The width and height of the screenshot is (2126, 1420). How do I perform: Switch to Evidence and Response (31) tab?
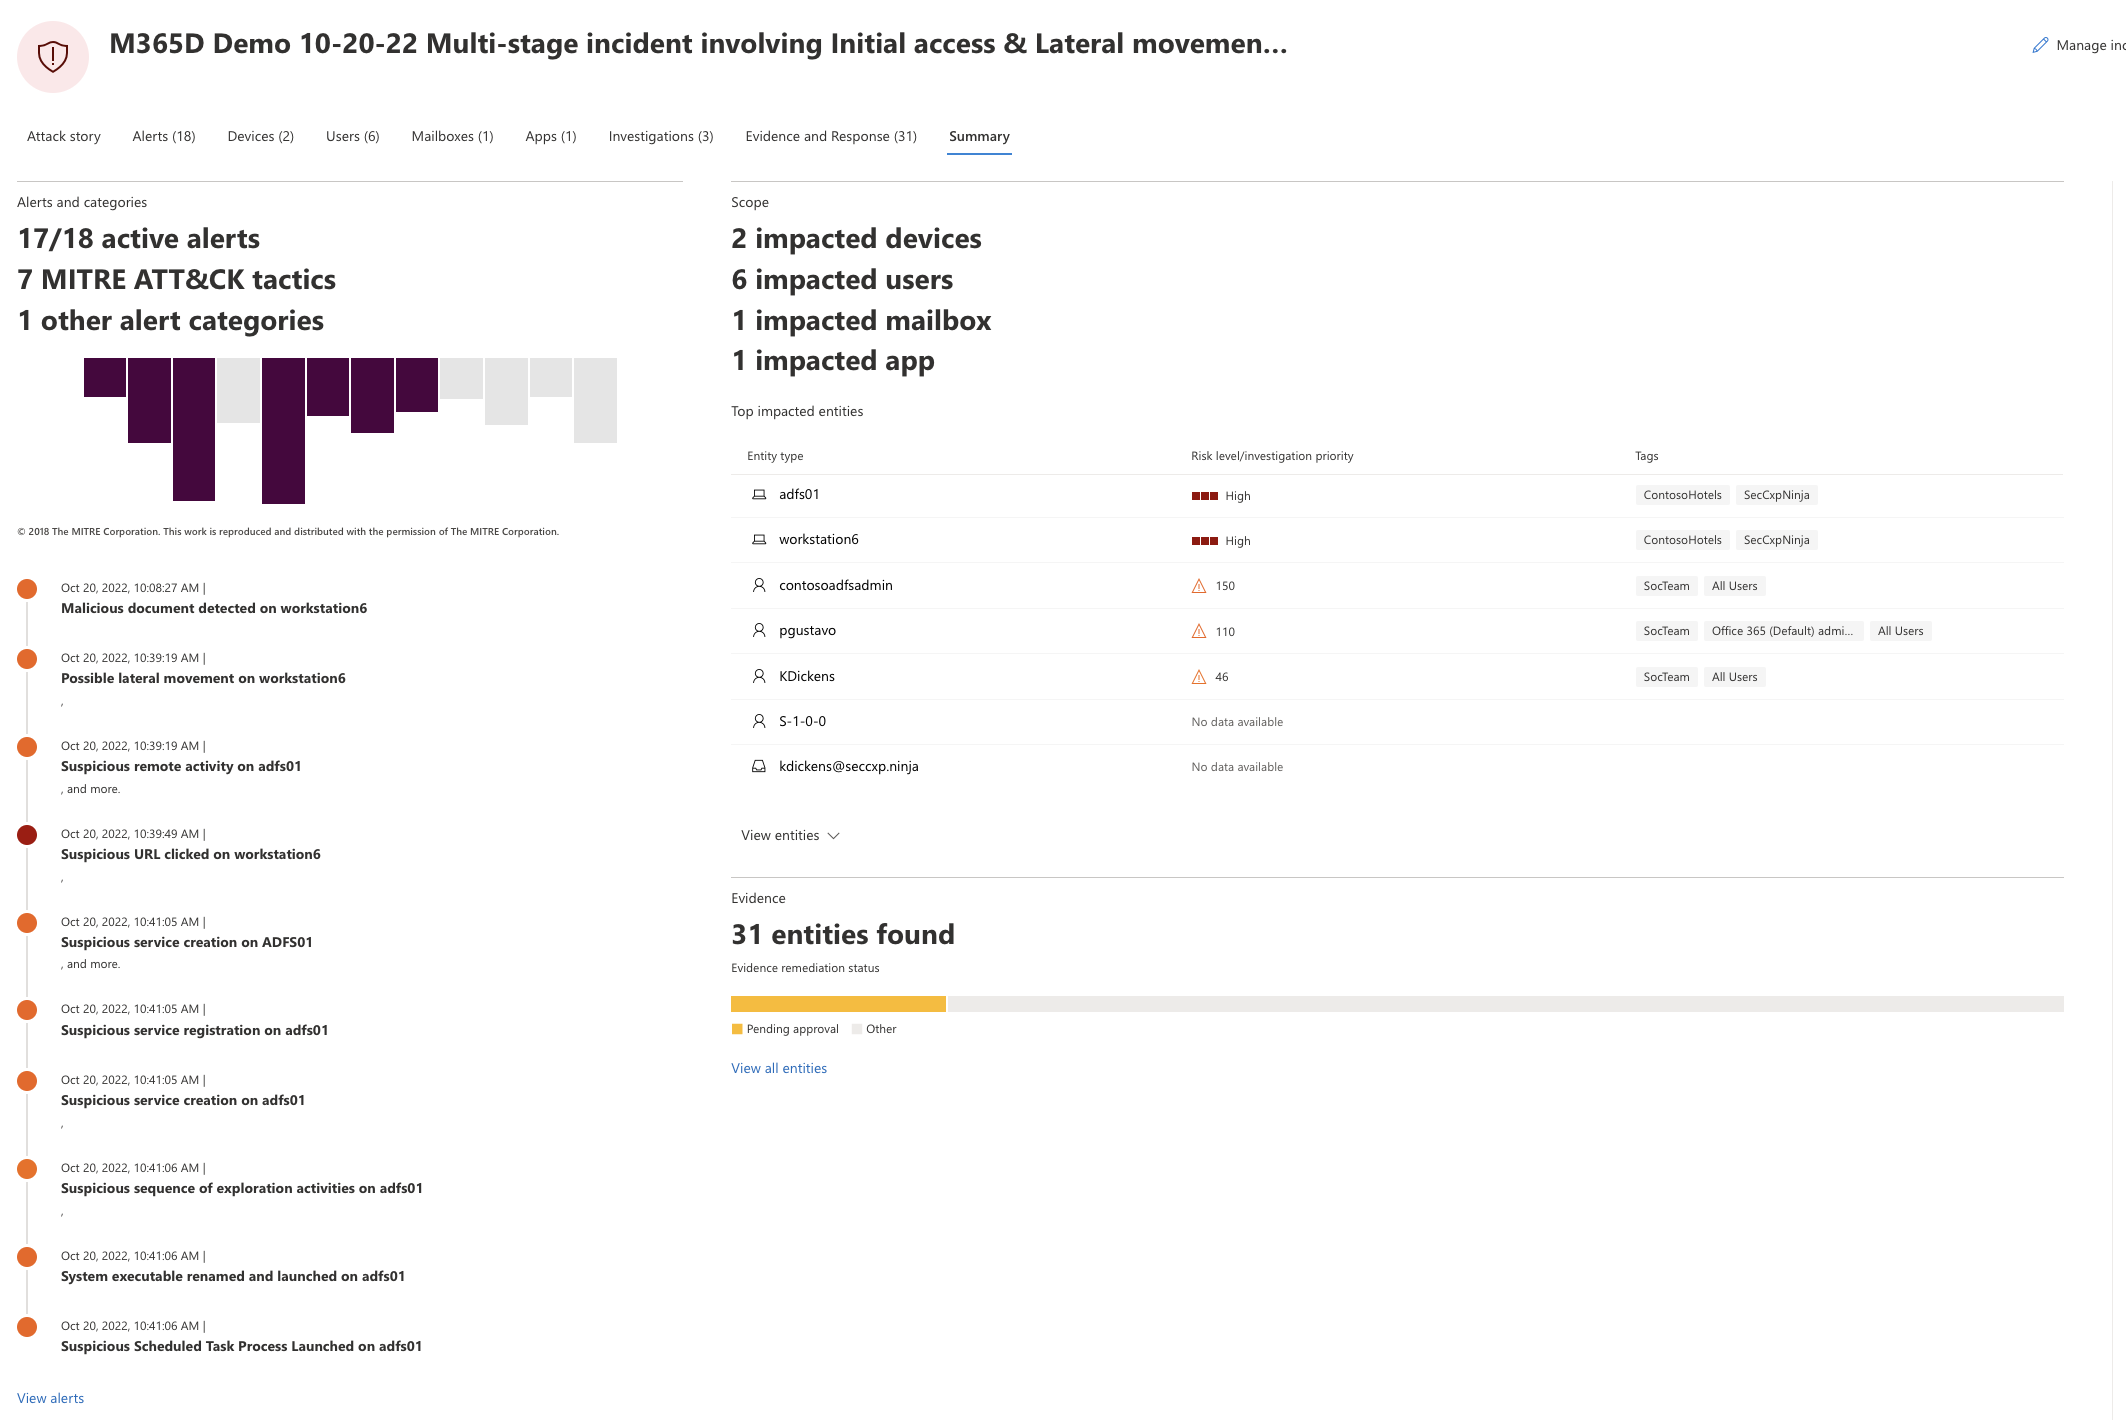coord(831,136)
